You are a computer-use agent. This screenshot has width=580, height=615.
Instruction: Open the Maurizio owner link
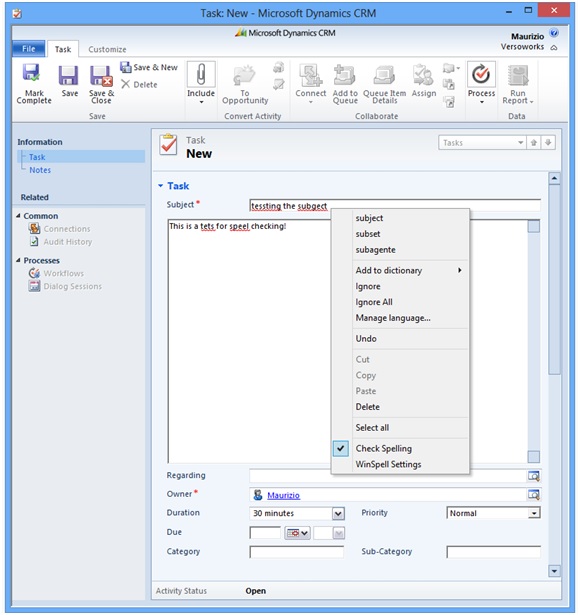(x=283, y=495)
